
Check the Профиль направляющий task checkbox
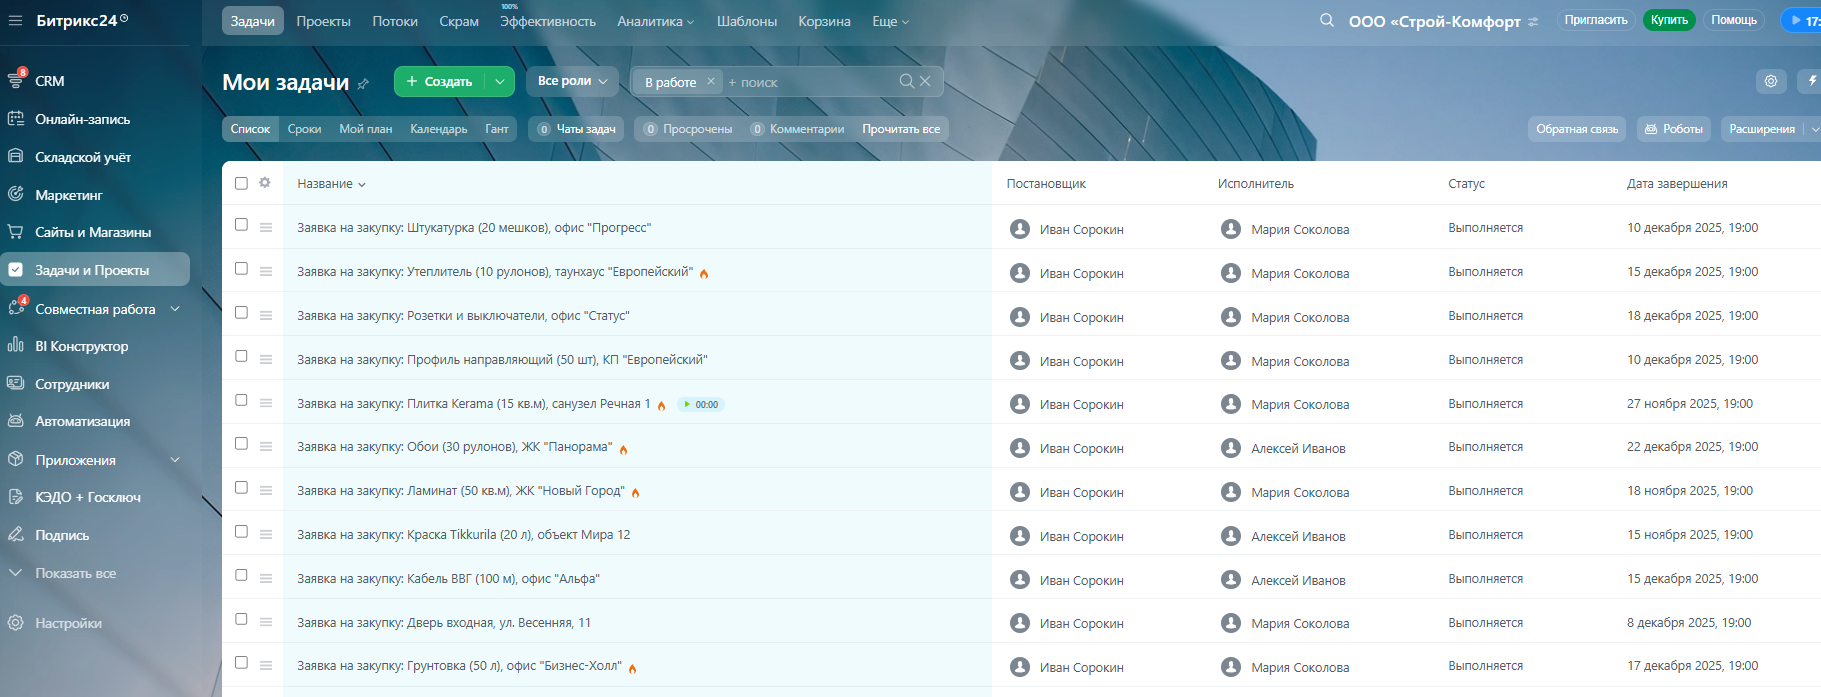[x=241, y=356]
